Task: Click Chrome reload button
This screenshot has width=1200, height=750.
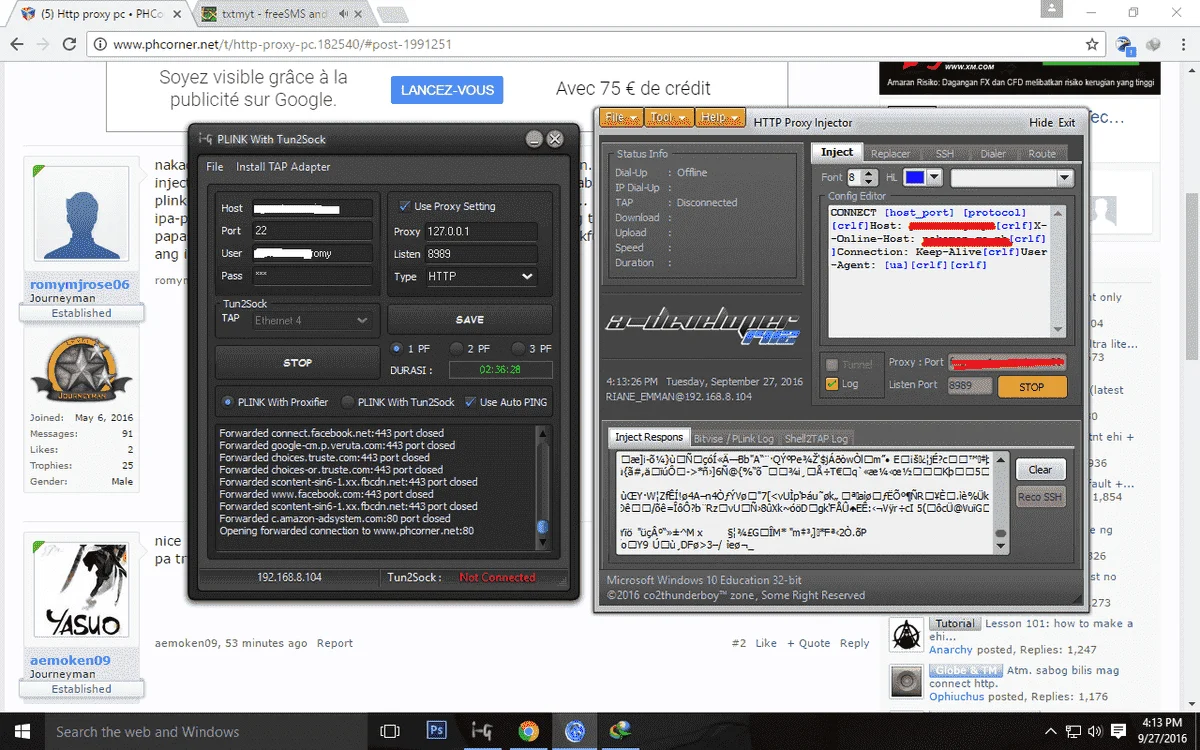Action: (69, 45)
